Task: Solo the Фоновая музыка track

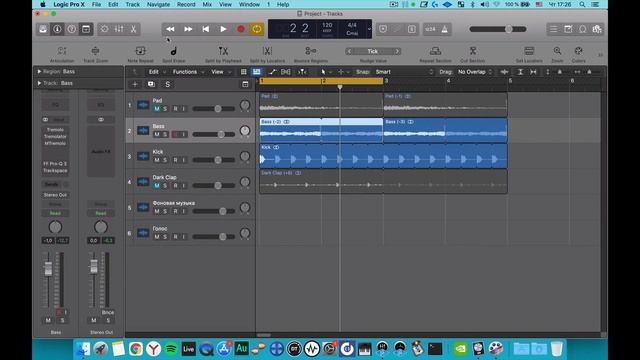Action: 165,211
